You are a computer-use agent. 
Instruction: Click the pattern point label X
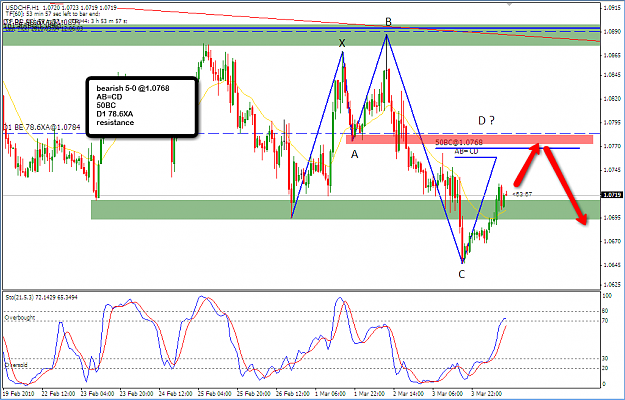[342, 43]
